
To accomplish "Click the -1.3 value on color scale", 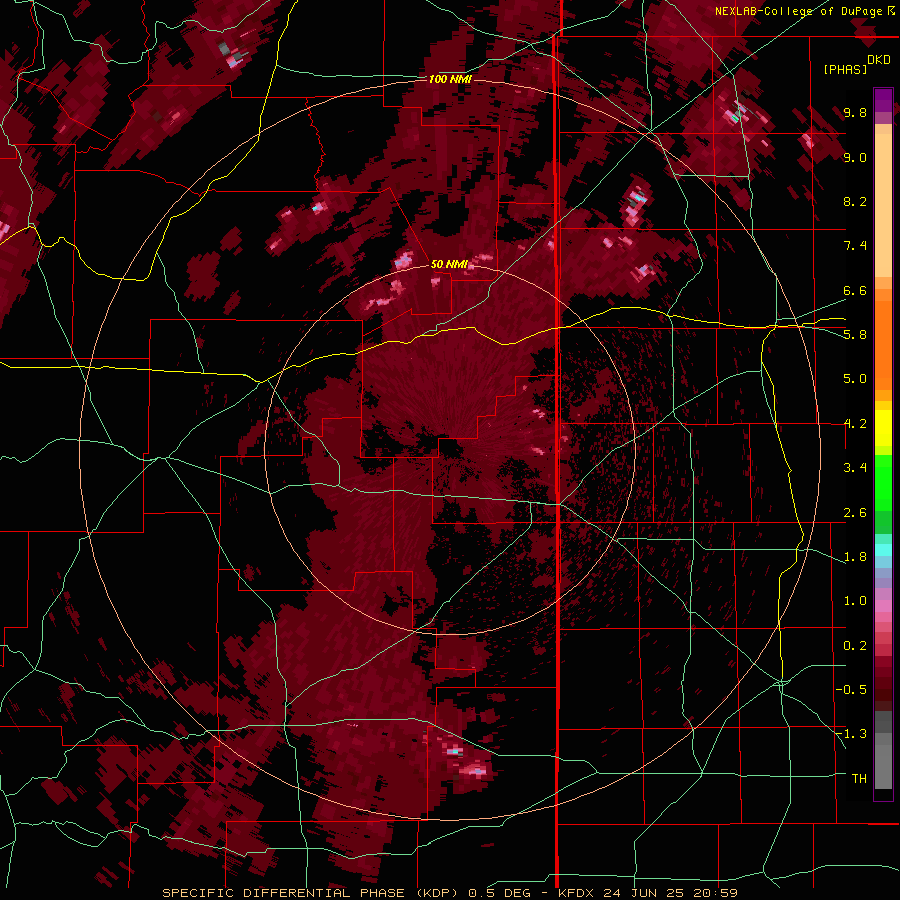I will (851, 734).
